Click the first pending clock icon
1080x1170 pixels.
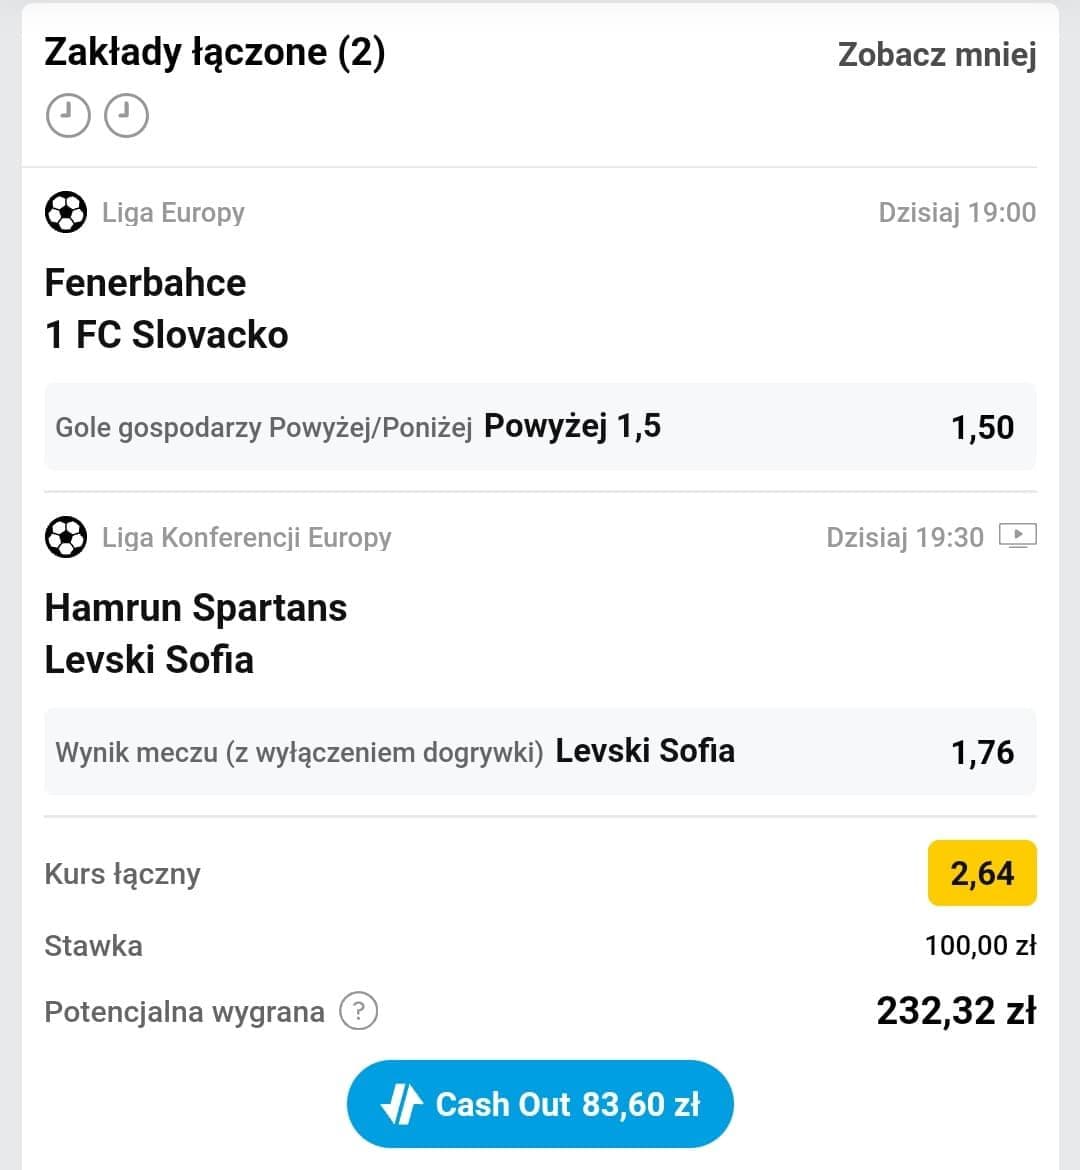[68, 116]
